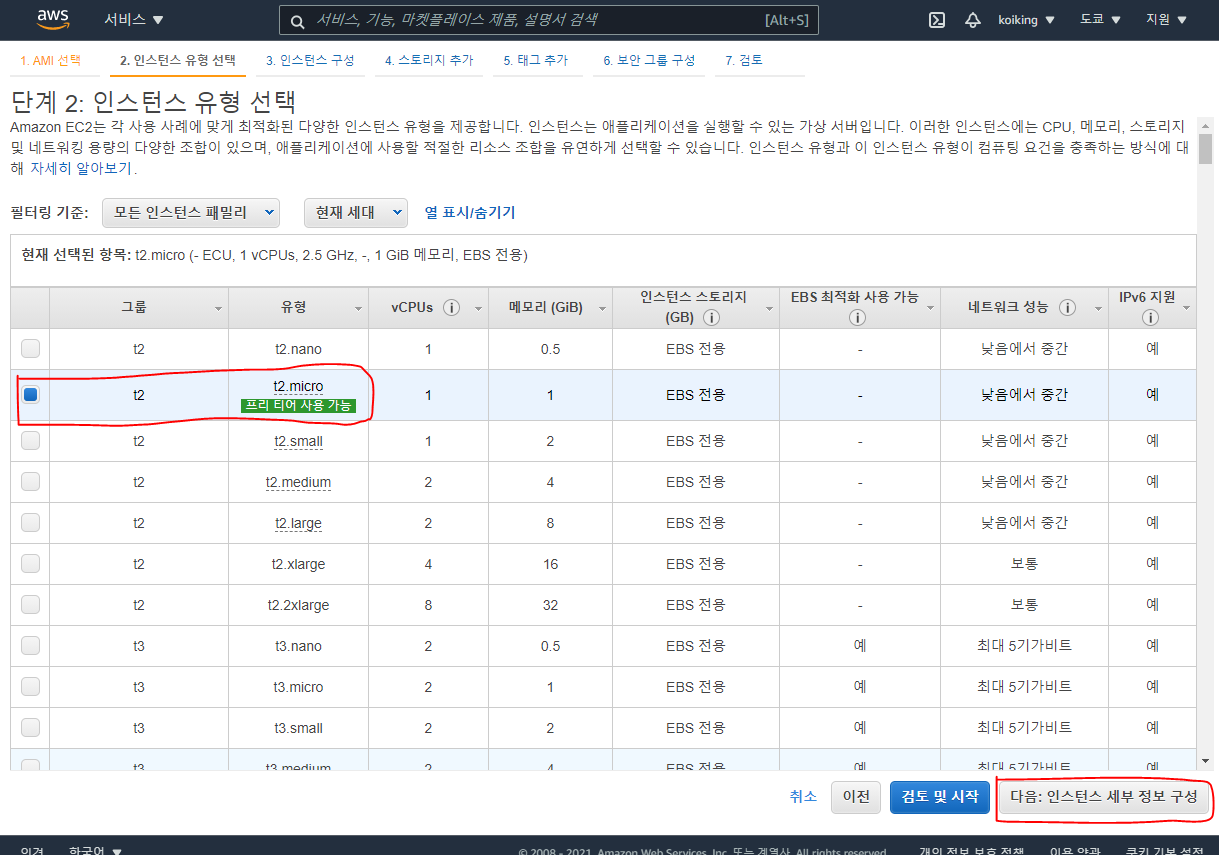Go to step 4. 스토리지 추가 tab
Viewport: 1219px width, 855px height.
click(430, 60)
